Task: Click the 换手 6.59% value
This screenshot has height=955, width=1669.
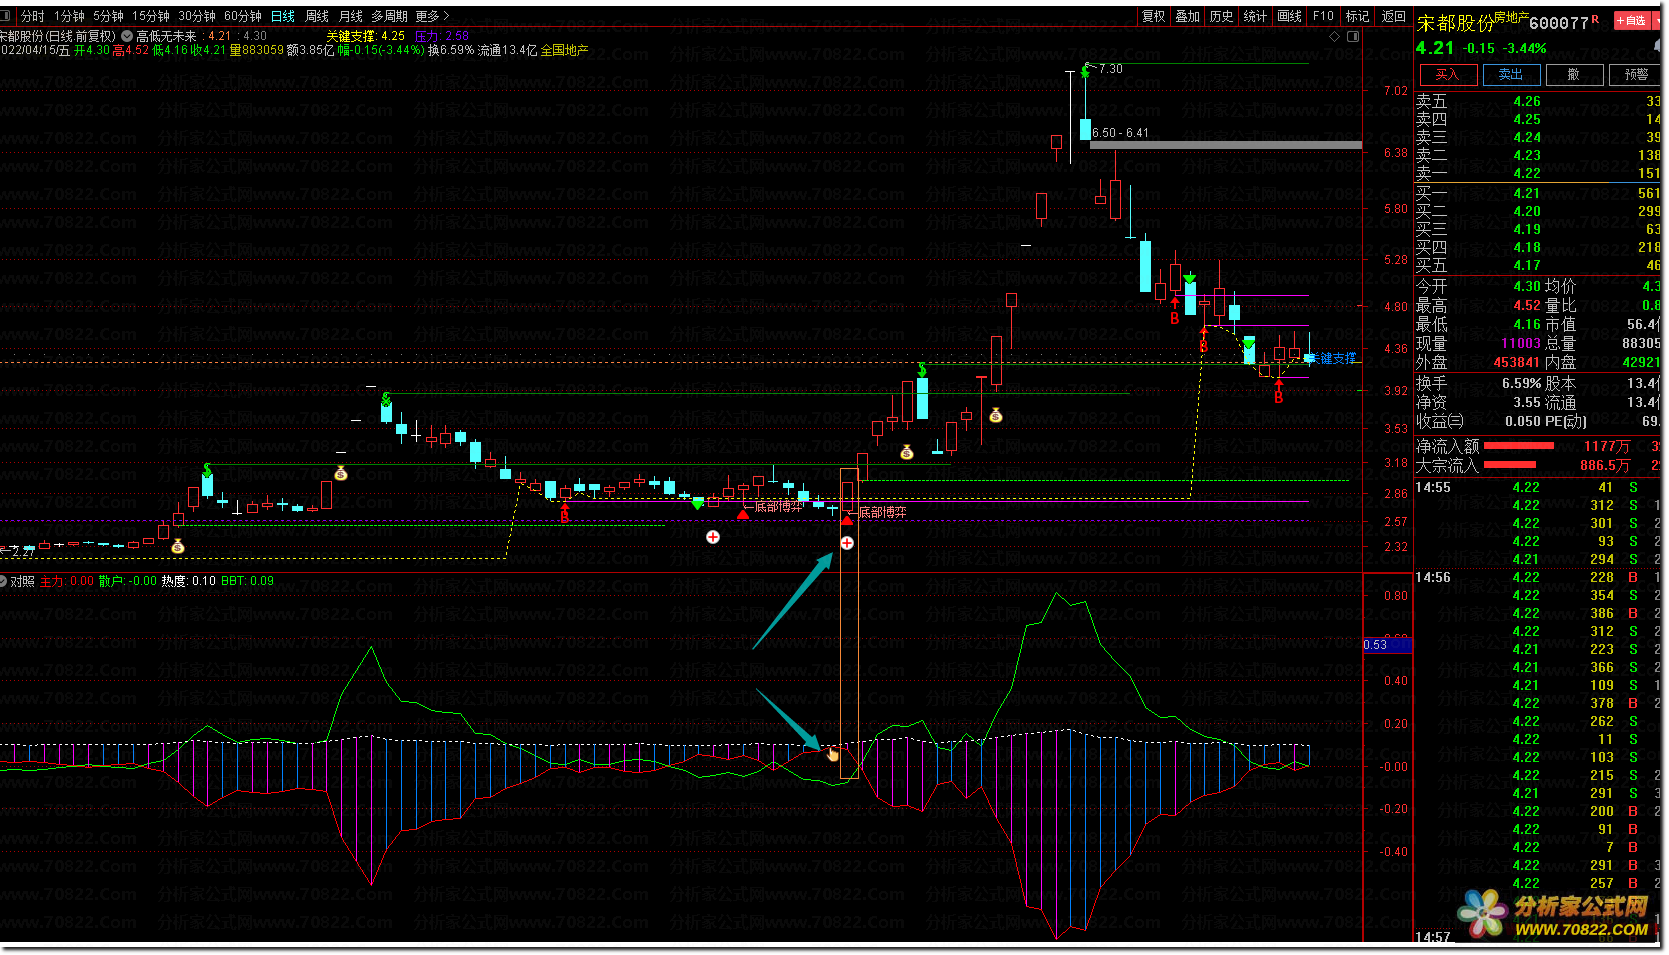Action: point(1521,383)
